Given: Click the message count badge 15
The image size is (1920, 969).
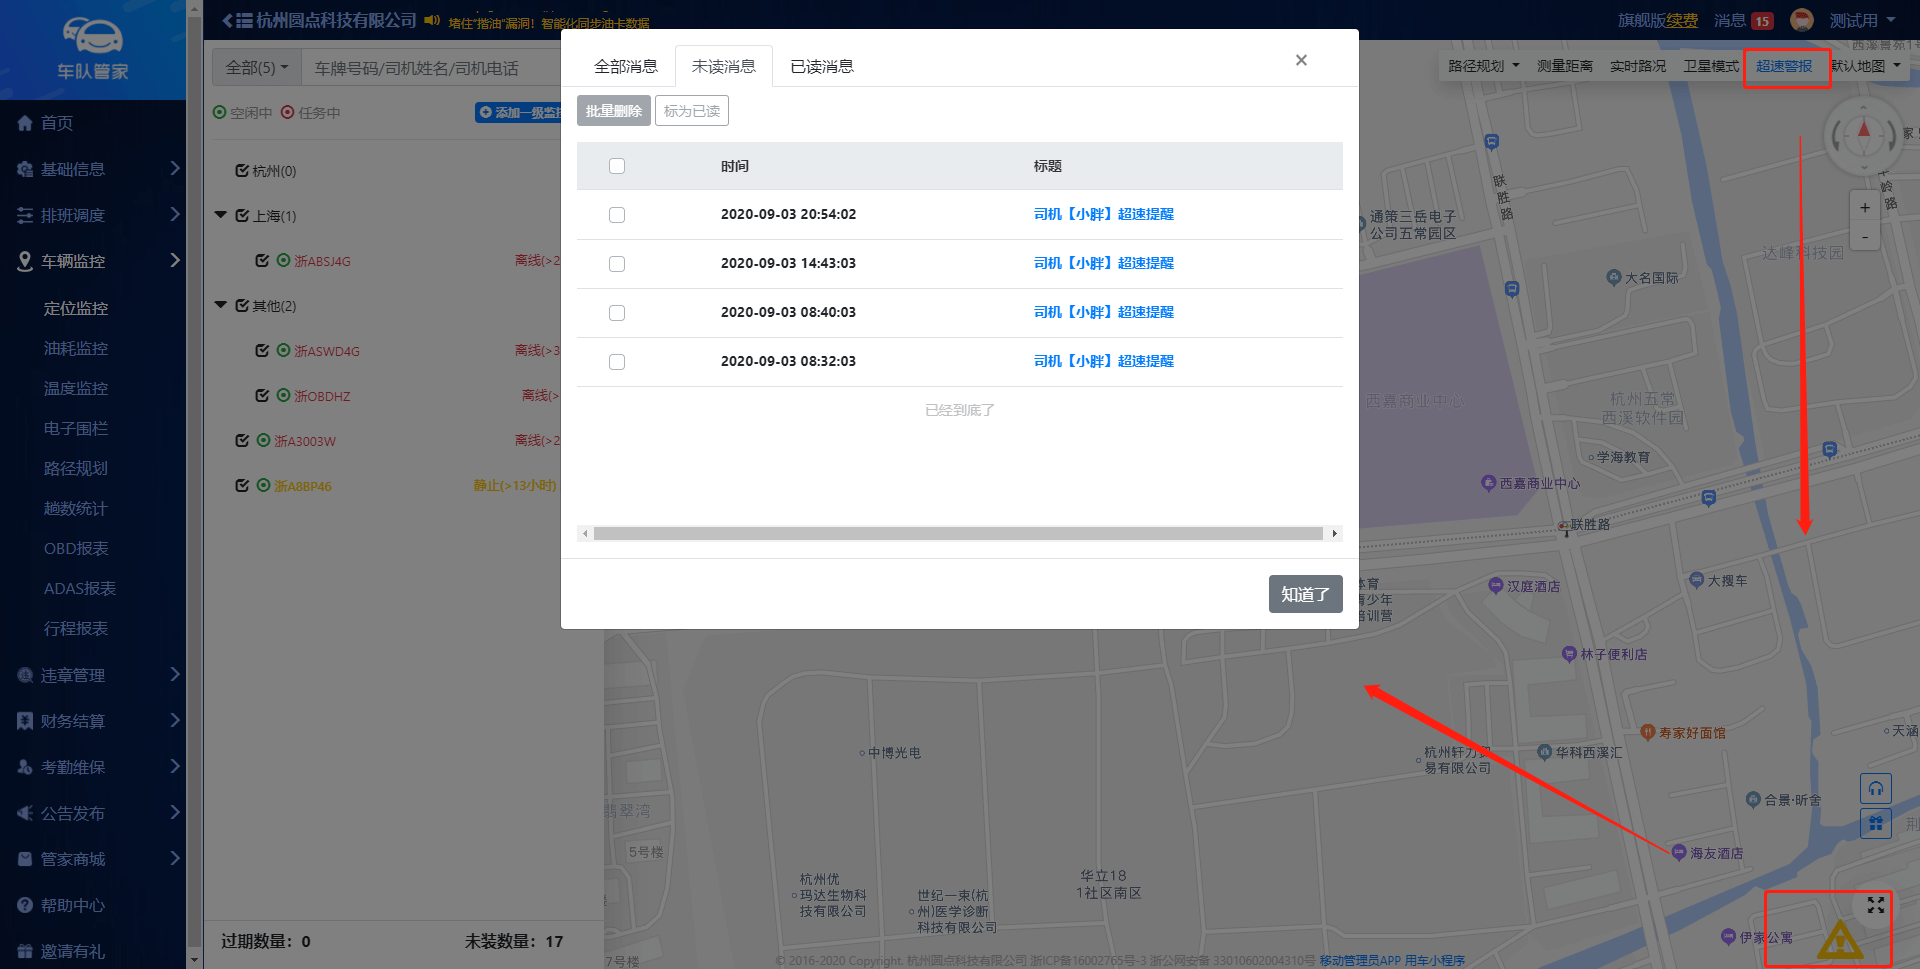Looking at the screenshot, I should pyautogui.click(x=1761, y=21).
